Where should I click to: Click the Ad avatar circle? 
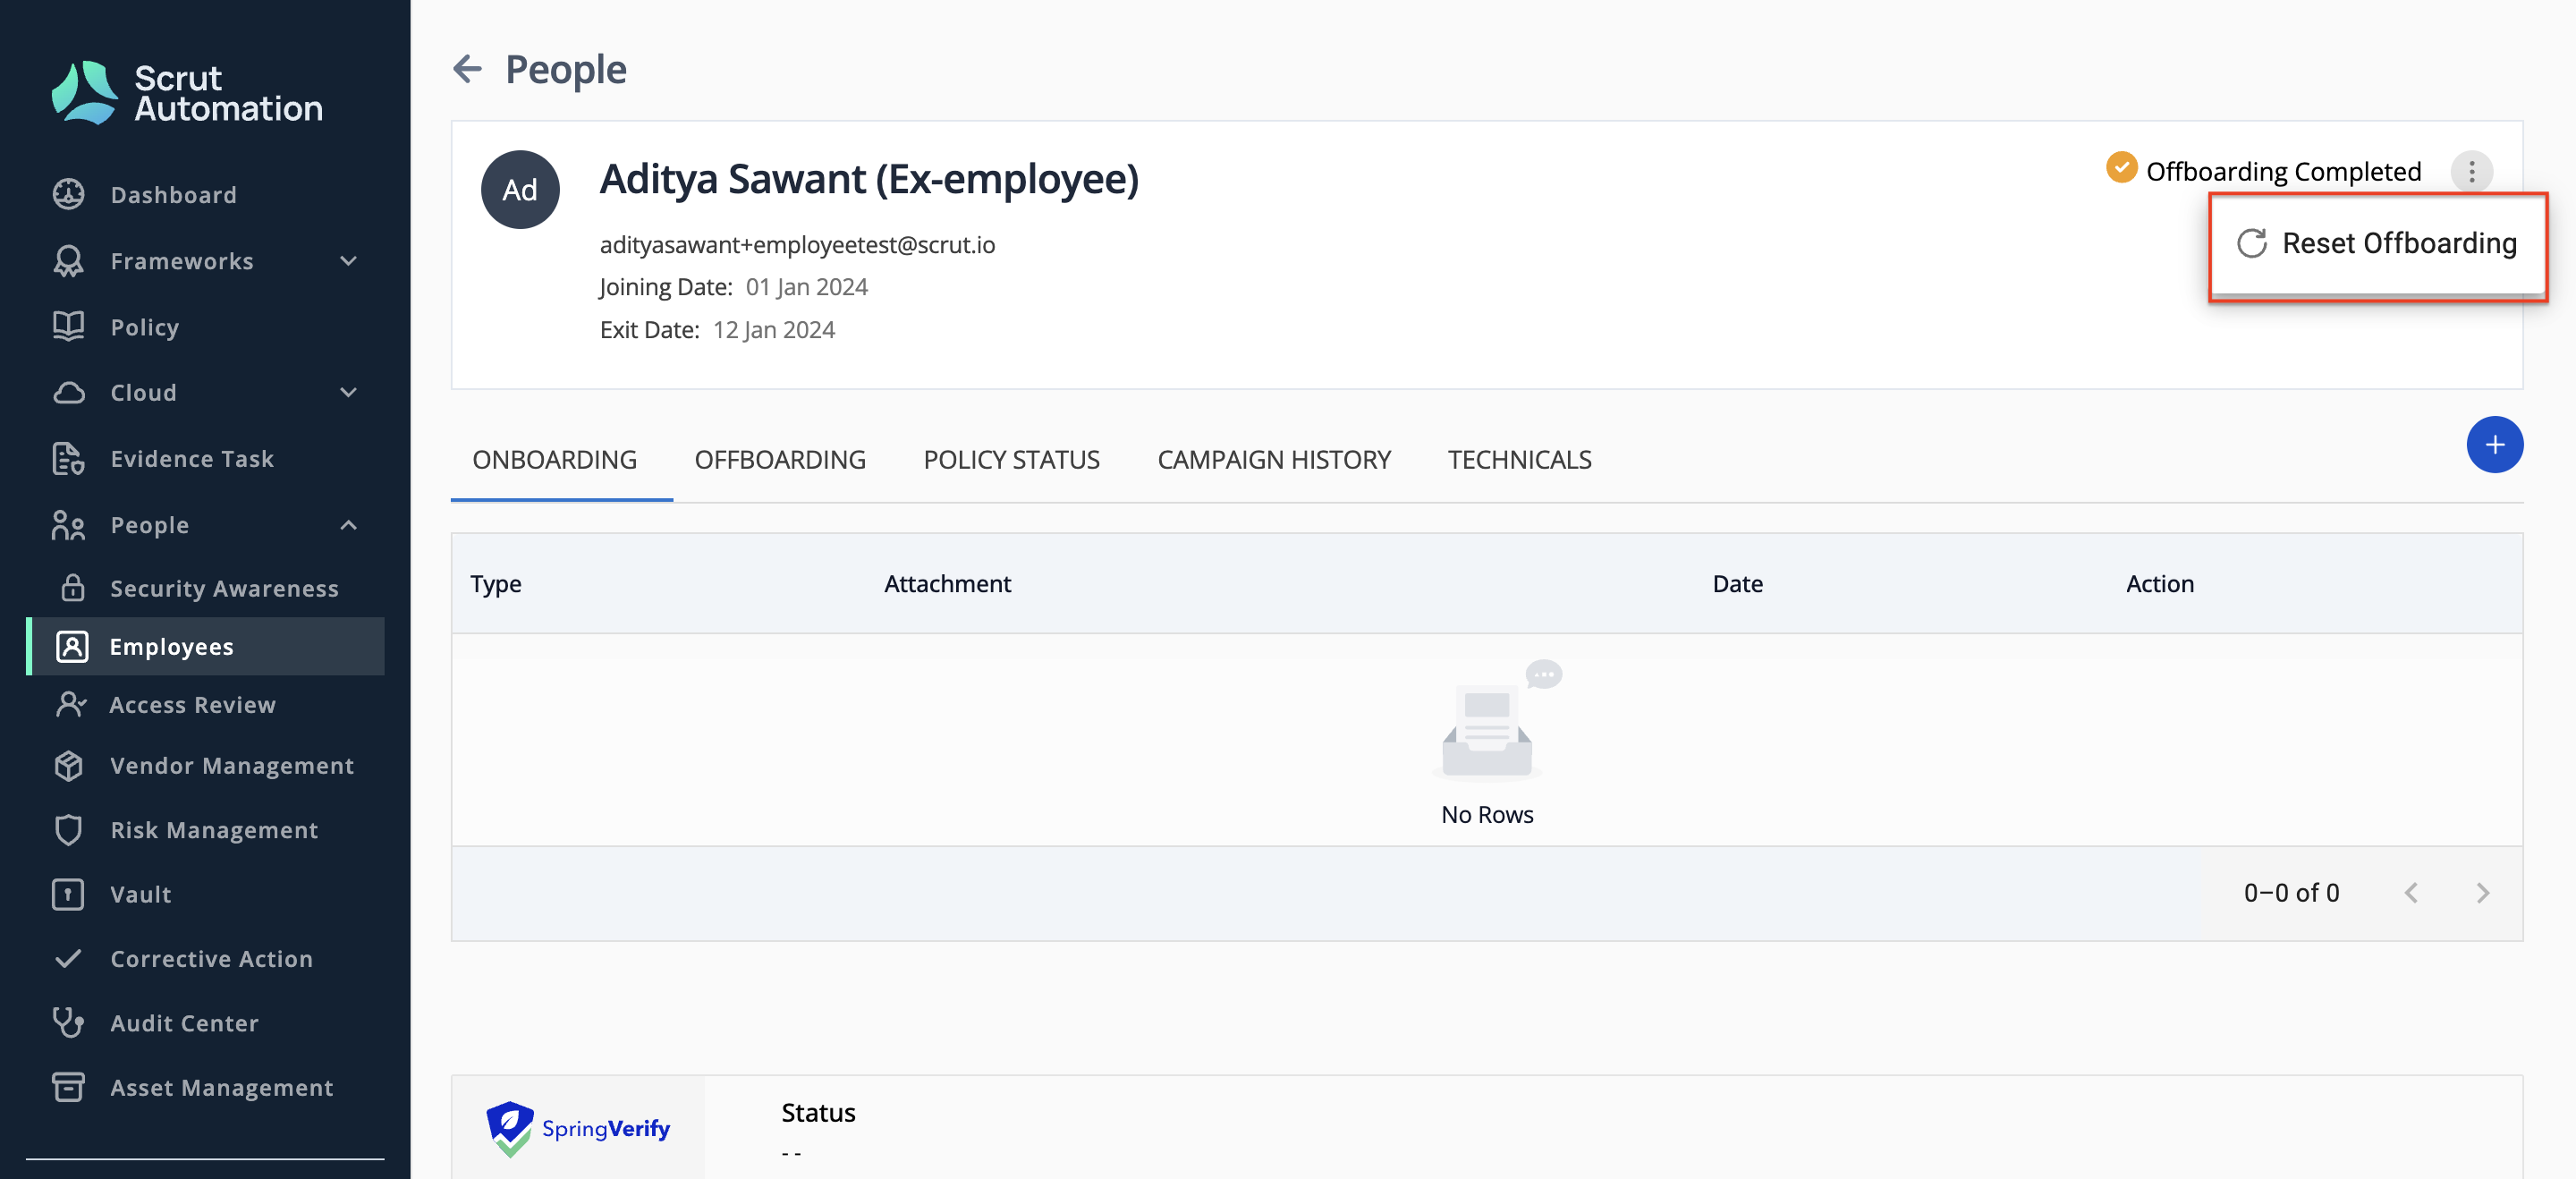(520, 190)
